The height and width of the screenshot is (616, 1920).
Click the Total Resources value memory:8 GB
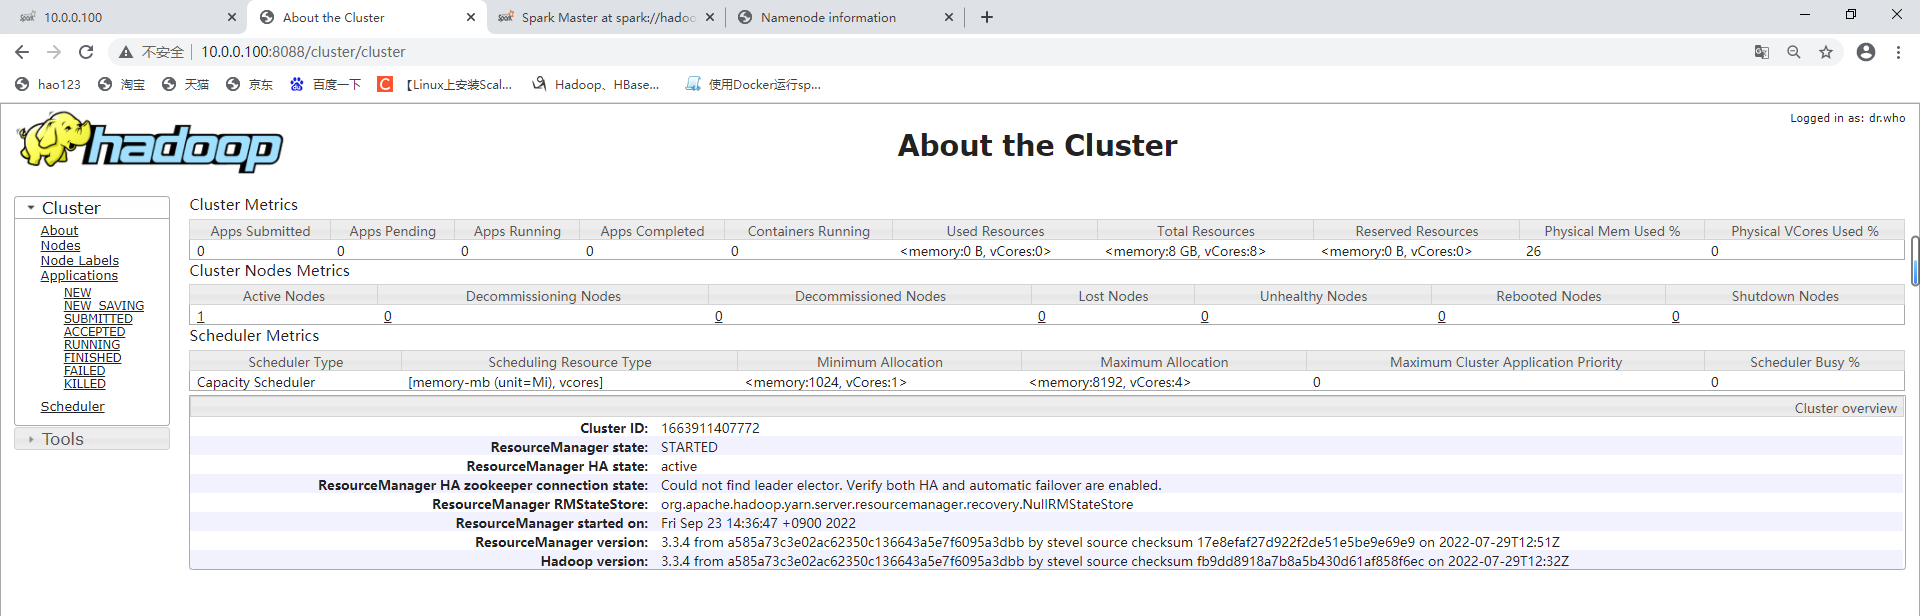(x=1185, y=252)
